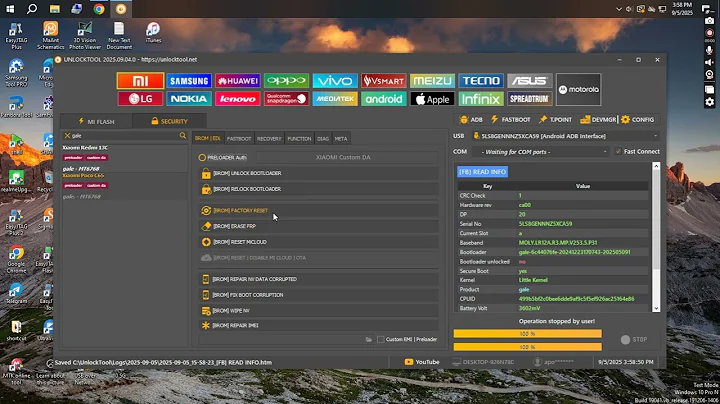Show hidden icons in system tray
720x404 pixels.
coord(619,9)
